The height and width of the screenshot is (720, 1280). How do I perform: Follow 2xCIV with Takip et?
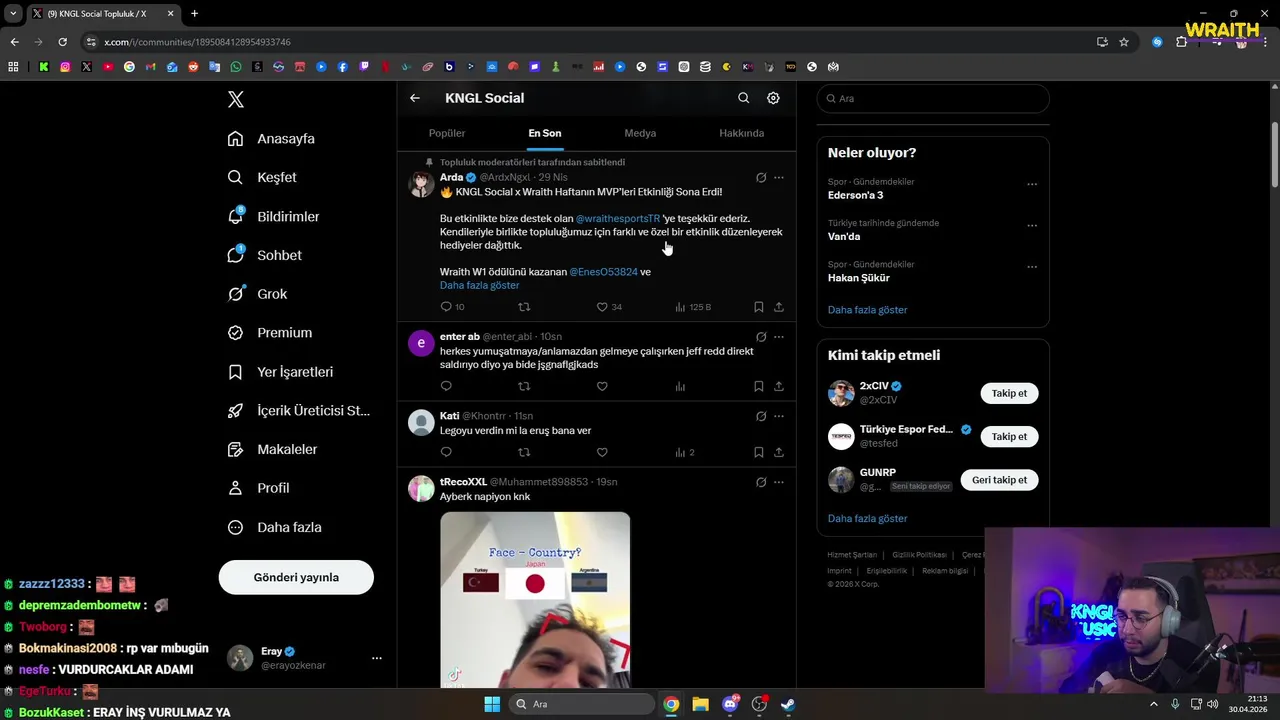tap(1009, 393)
